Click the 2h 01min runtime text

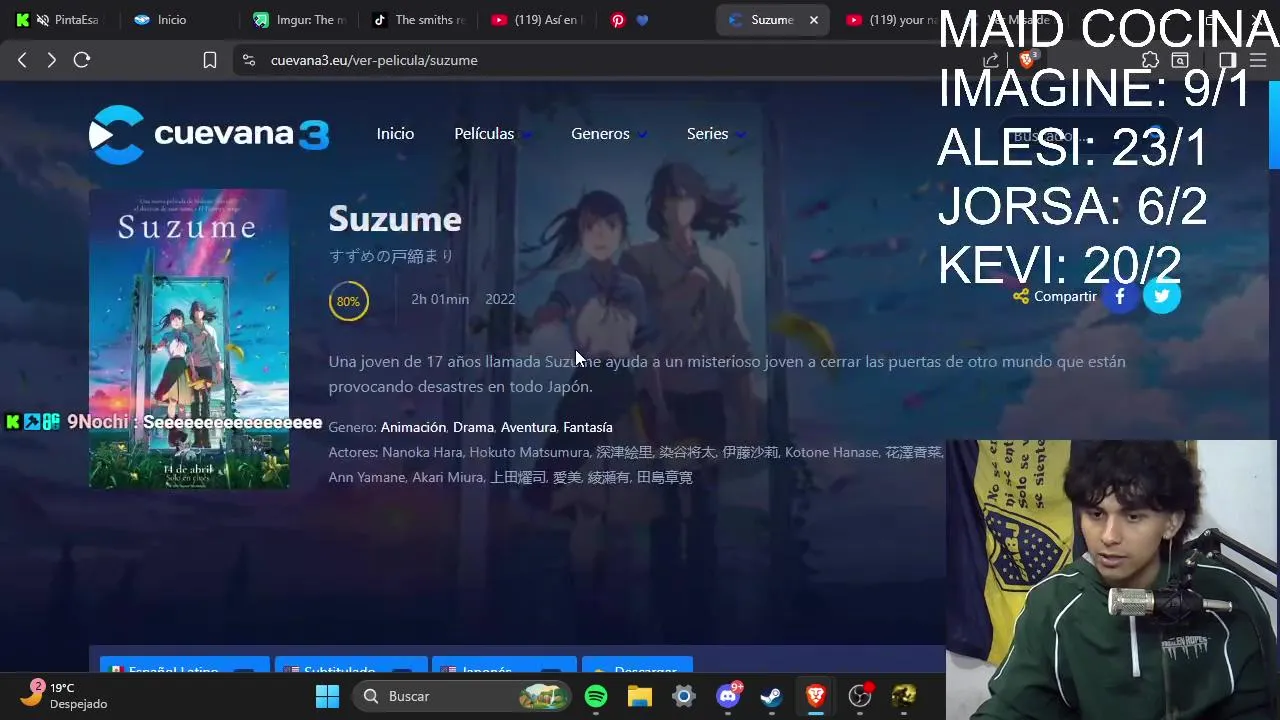440,299
